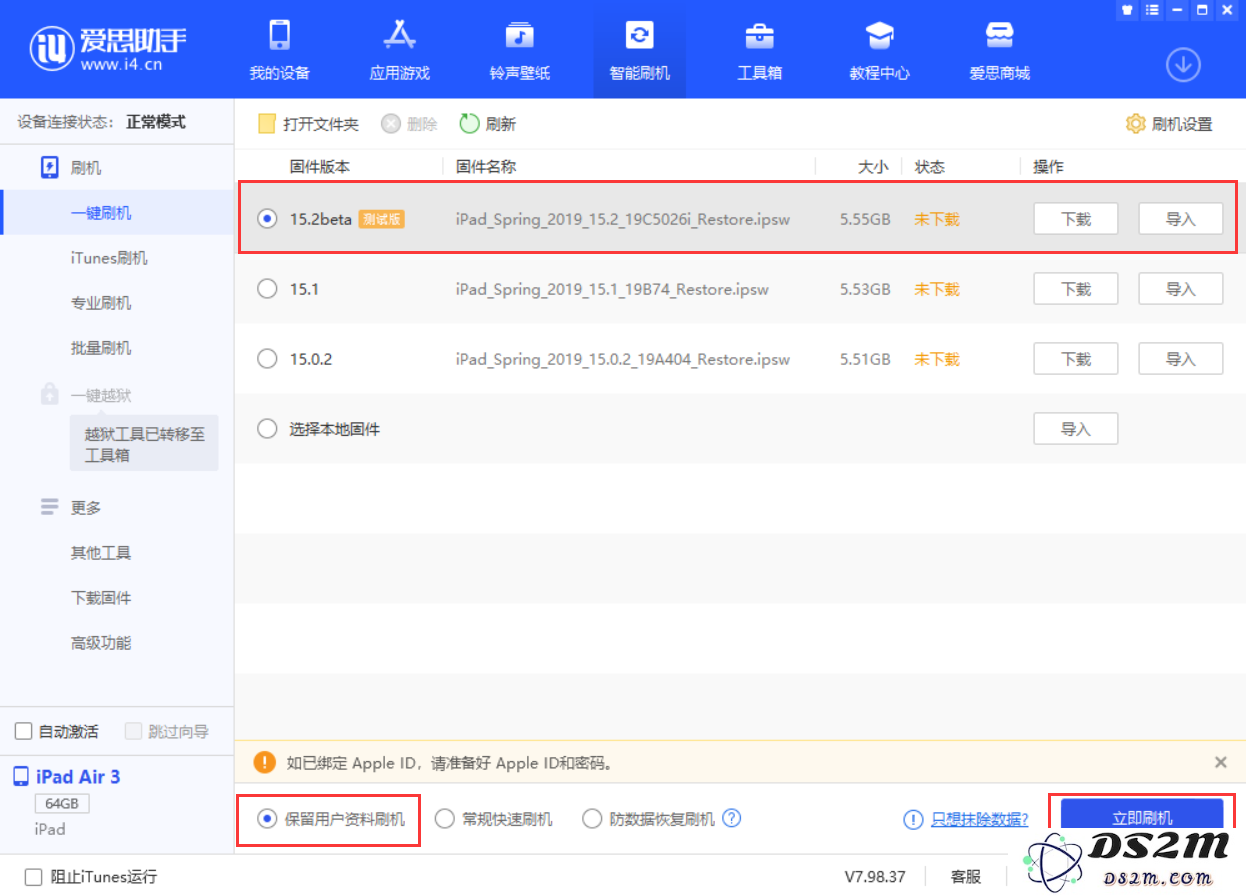1246x896 pixels.
Task: Toggle 阻止iTunes运行 checkbox
Action: click(x=34, y=877)
